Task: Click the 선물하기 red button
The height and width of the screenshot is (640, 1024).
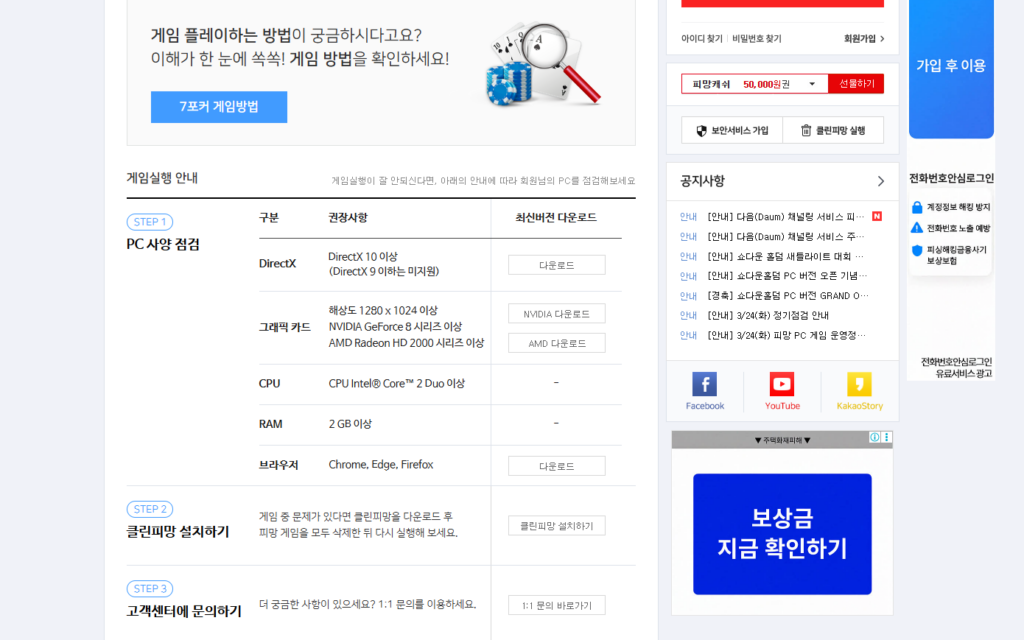Action: click(856, 84)
